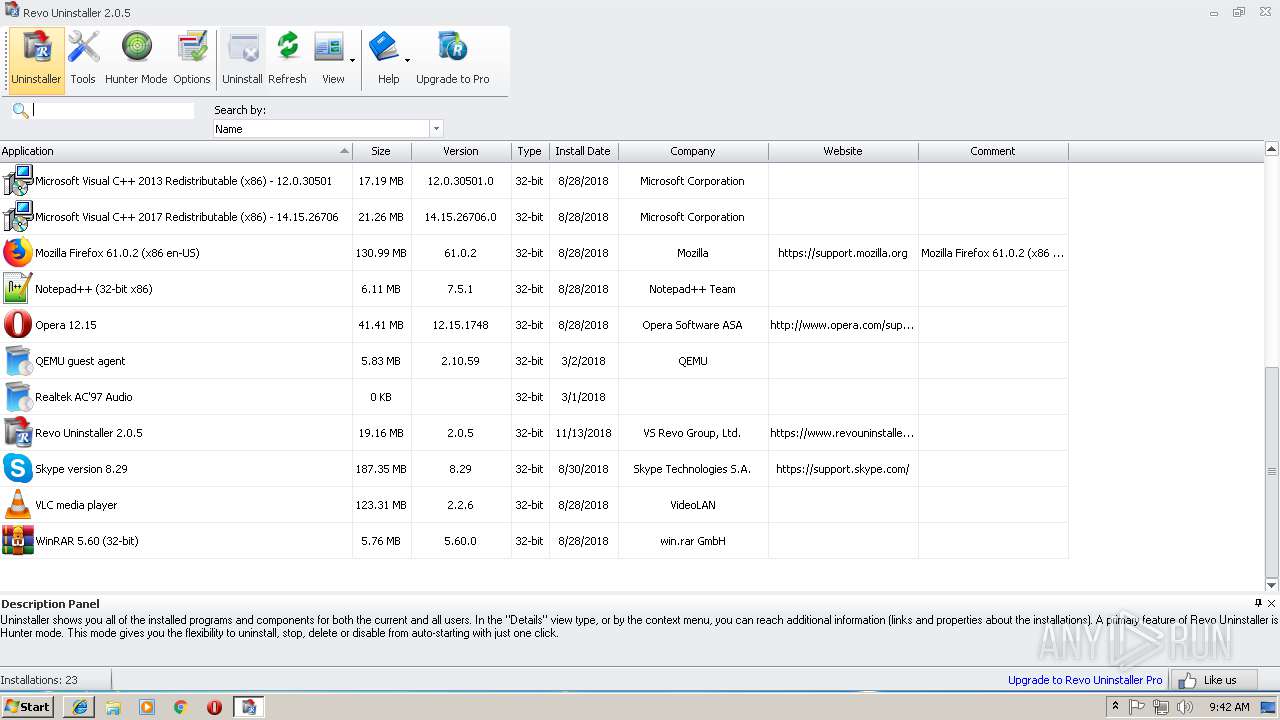This screenshot has height=720, width=1280.
Task: Sort by the Type column header
Action: (530, 151)
